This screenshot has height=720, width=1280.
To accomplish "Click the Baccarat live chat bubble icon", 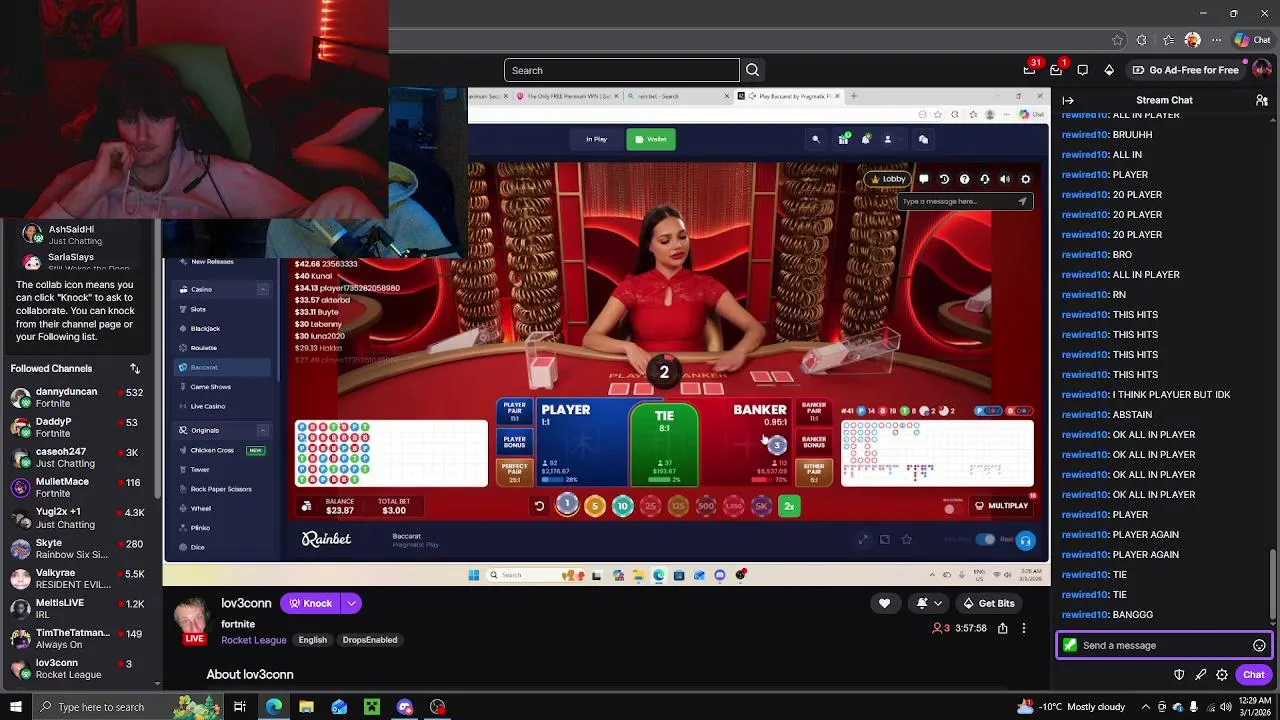I will tap(924, 179).
